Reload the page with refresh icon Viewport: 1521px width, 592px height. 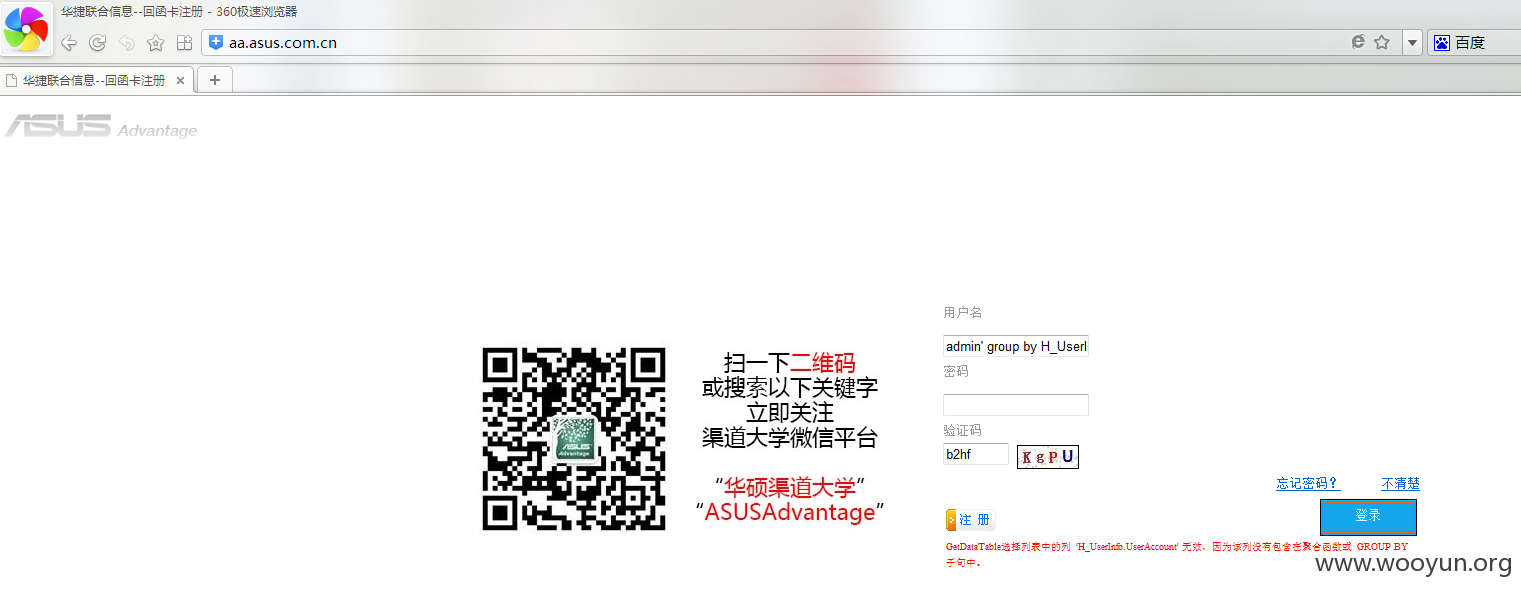(97, 43)
